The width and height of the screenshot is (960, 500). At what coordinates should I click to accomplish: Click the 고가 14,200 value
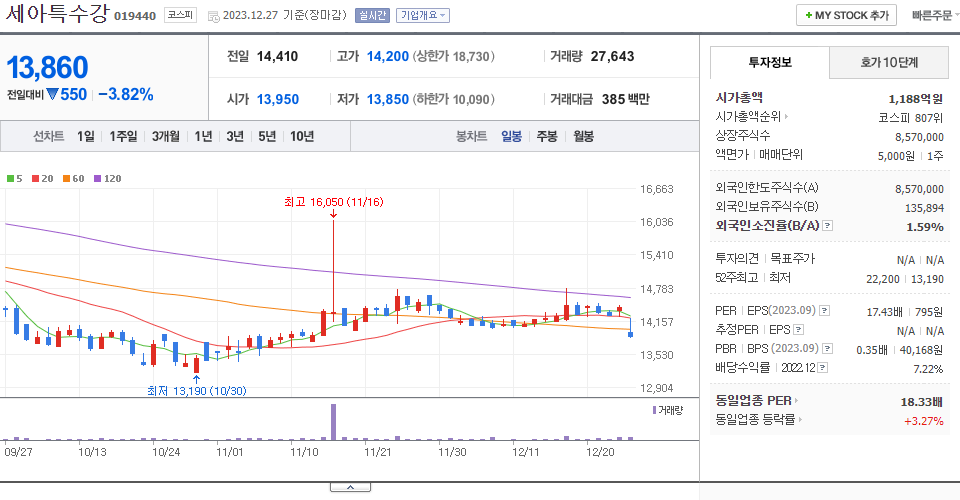[x=388, y=56]
